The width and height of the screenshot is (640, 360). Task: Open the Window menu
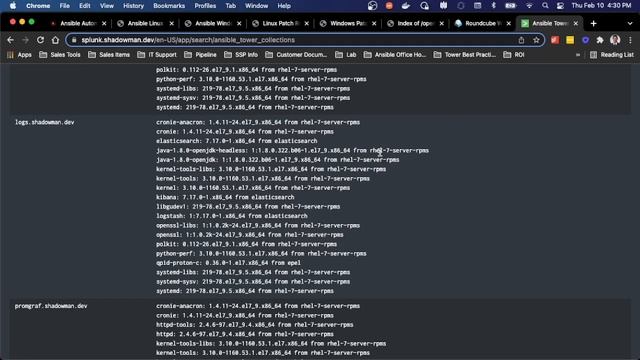click(256, 6)
